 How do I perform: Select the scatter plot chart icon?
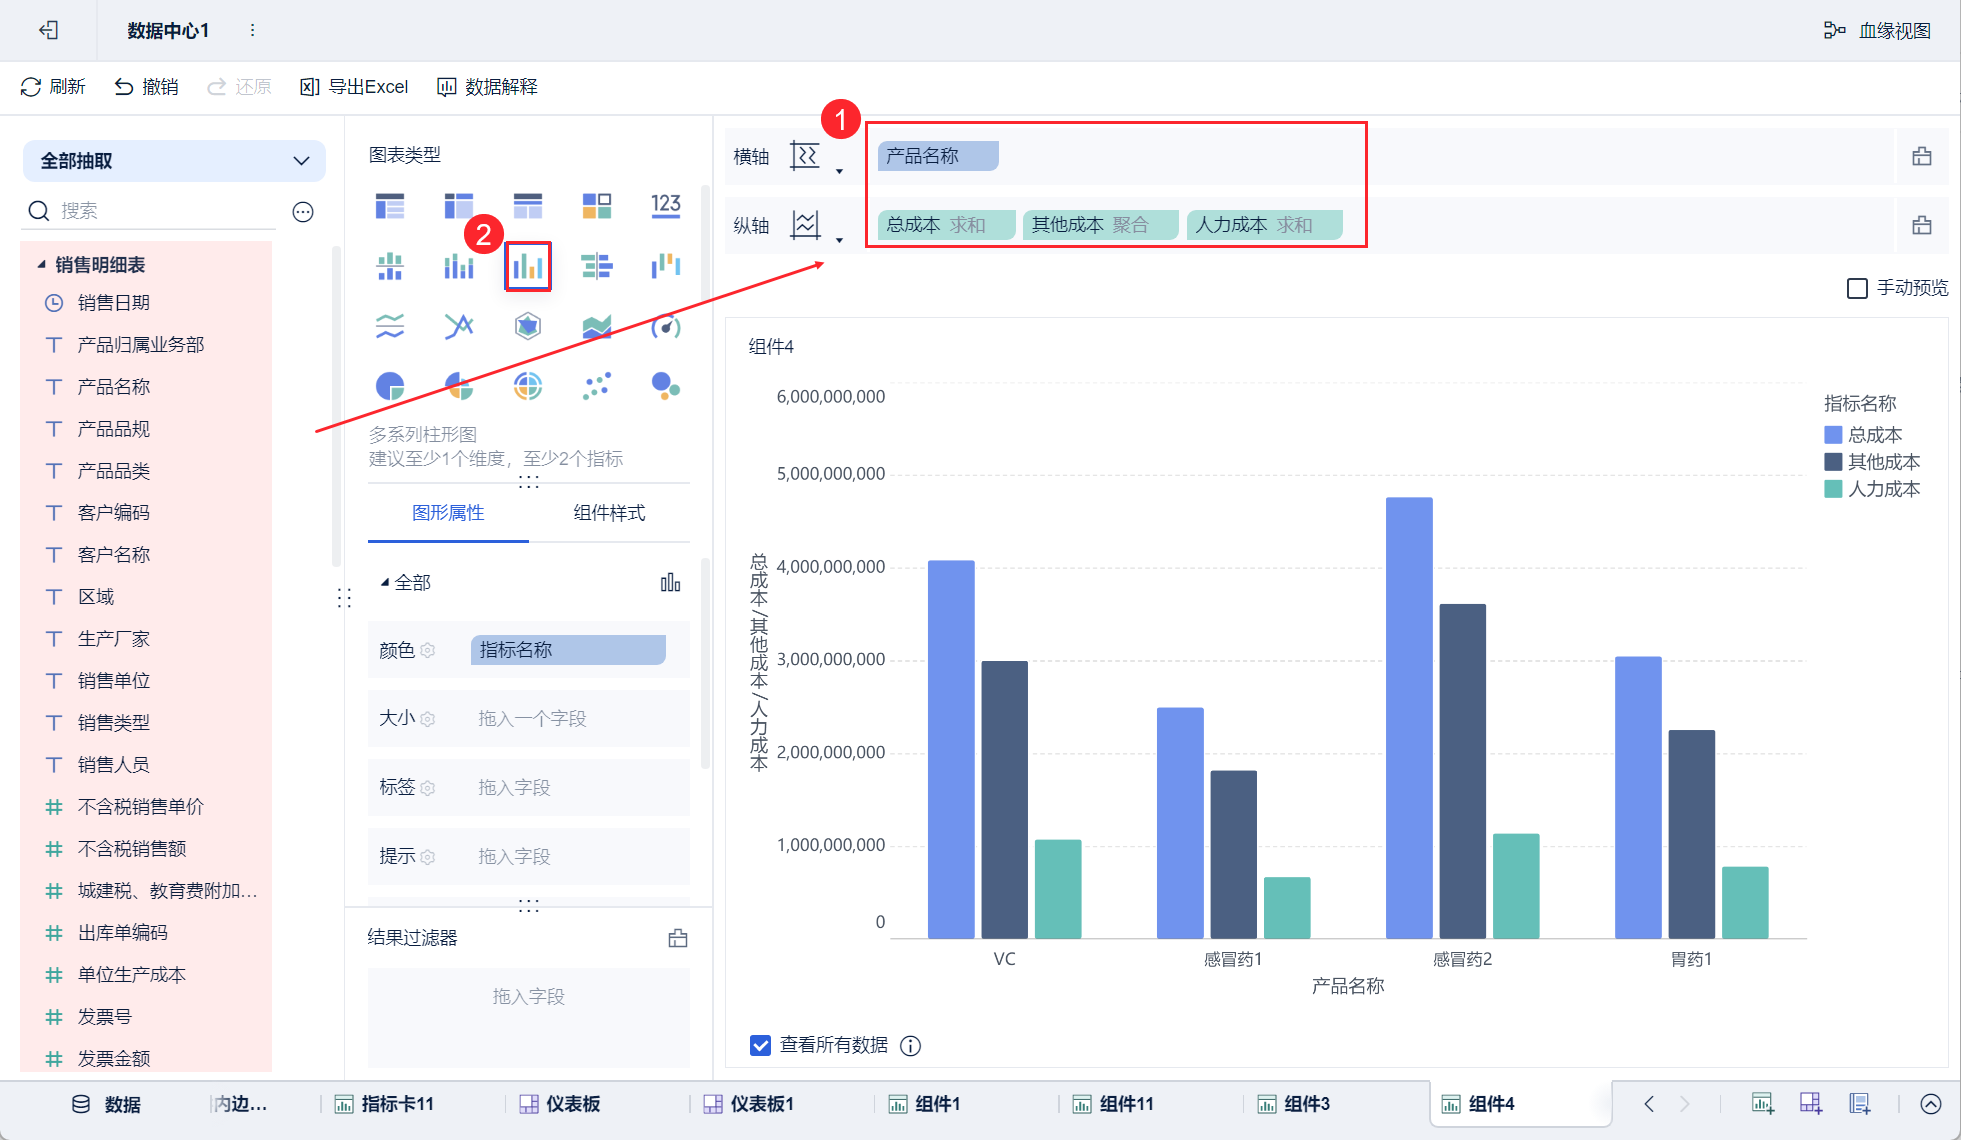coord(597,386)
